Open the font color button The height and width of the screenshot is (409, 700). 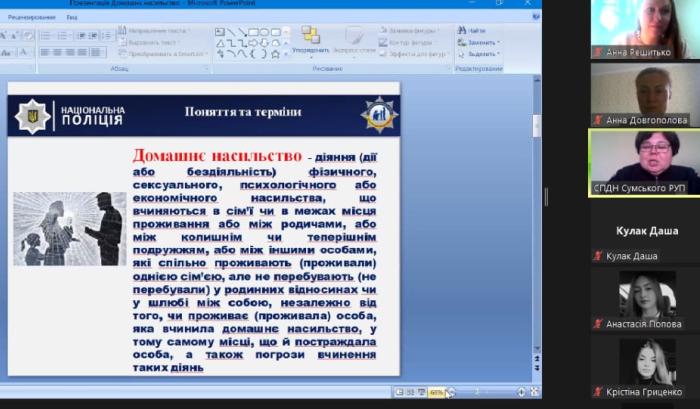pos(24,53)
